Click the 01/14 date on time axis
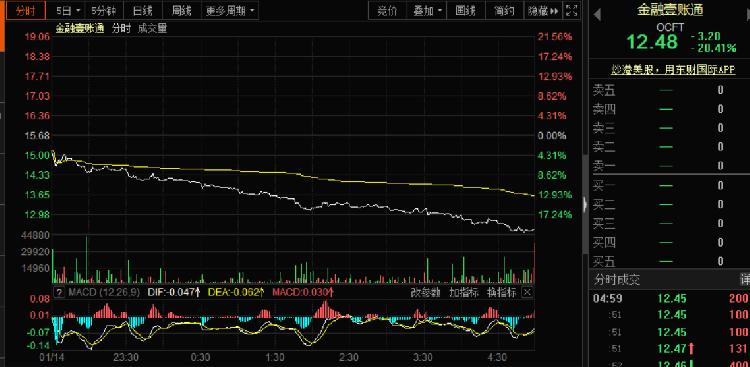This screenshot has height=367, width=750. point(52,357)
